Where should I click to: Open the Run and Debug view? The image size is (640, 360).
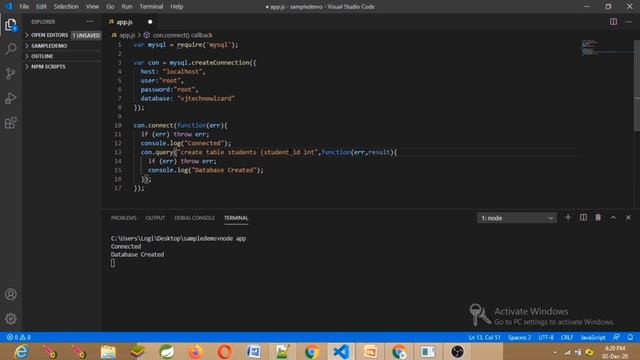click(11, 98)
